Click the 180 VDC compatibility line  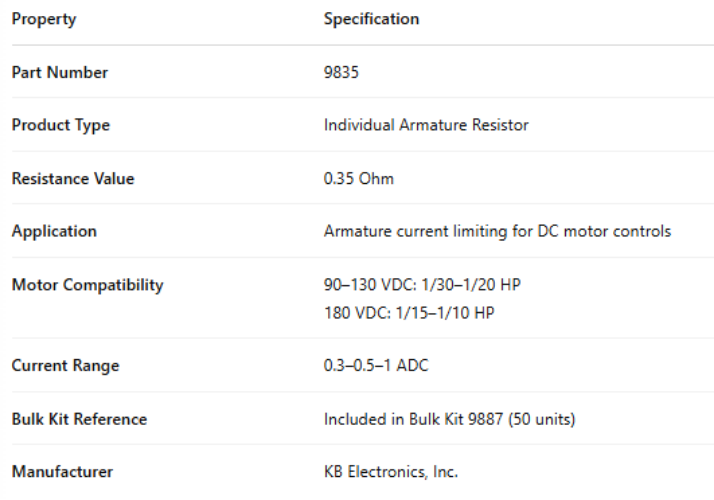click(x=410, y=311)
